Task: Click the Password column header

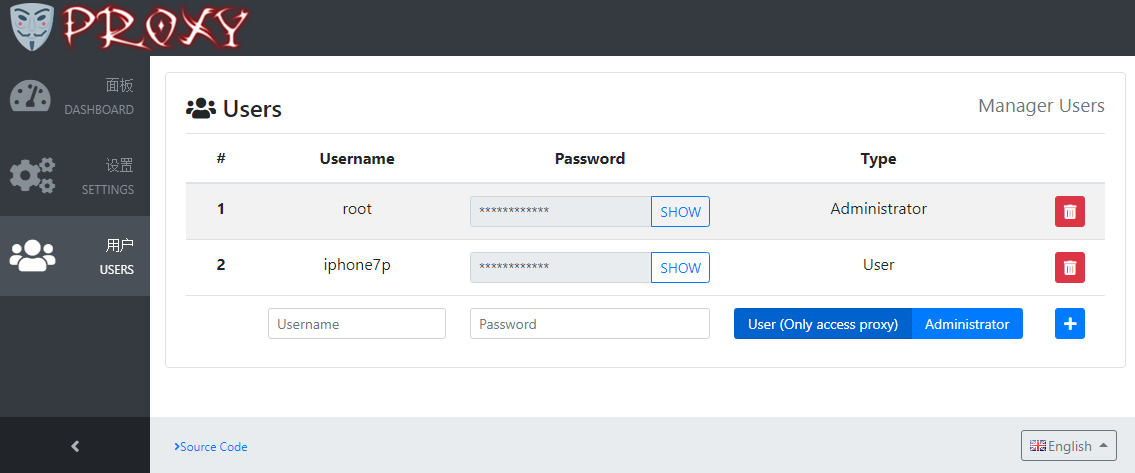Action: (x=590, y=159)
